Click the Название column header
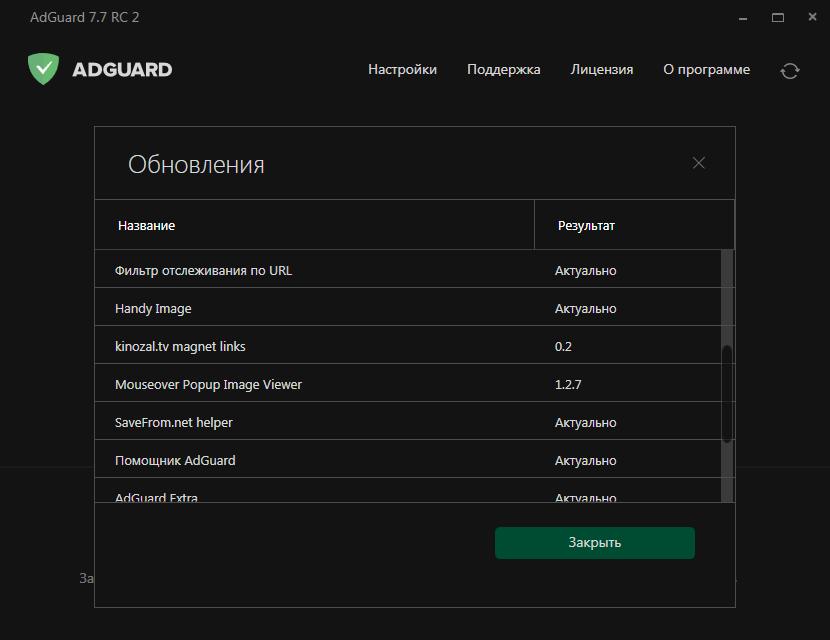Image resolution: width=830 pixels, height=640 pixels. (146, 224)
